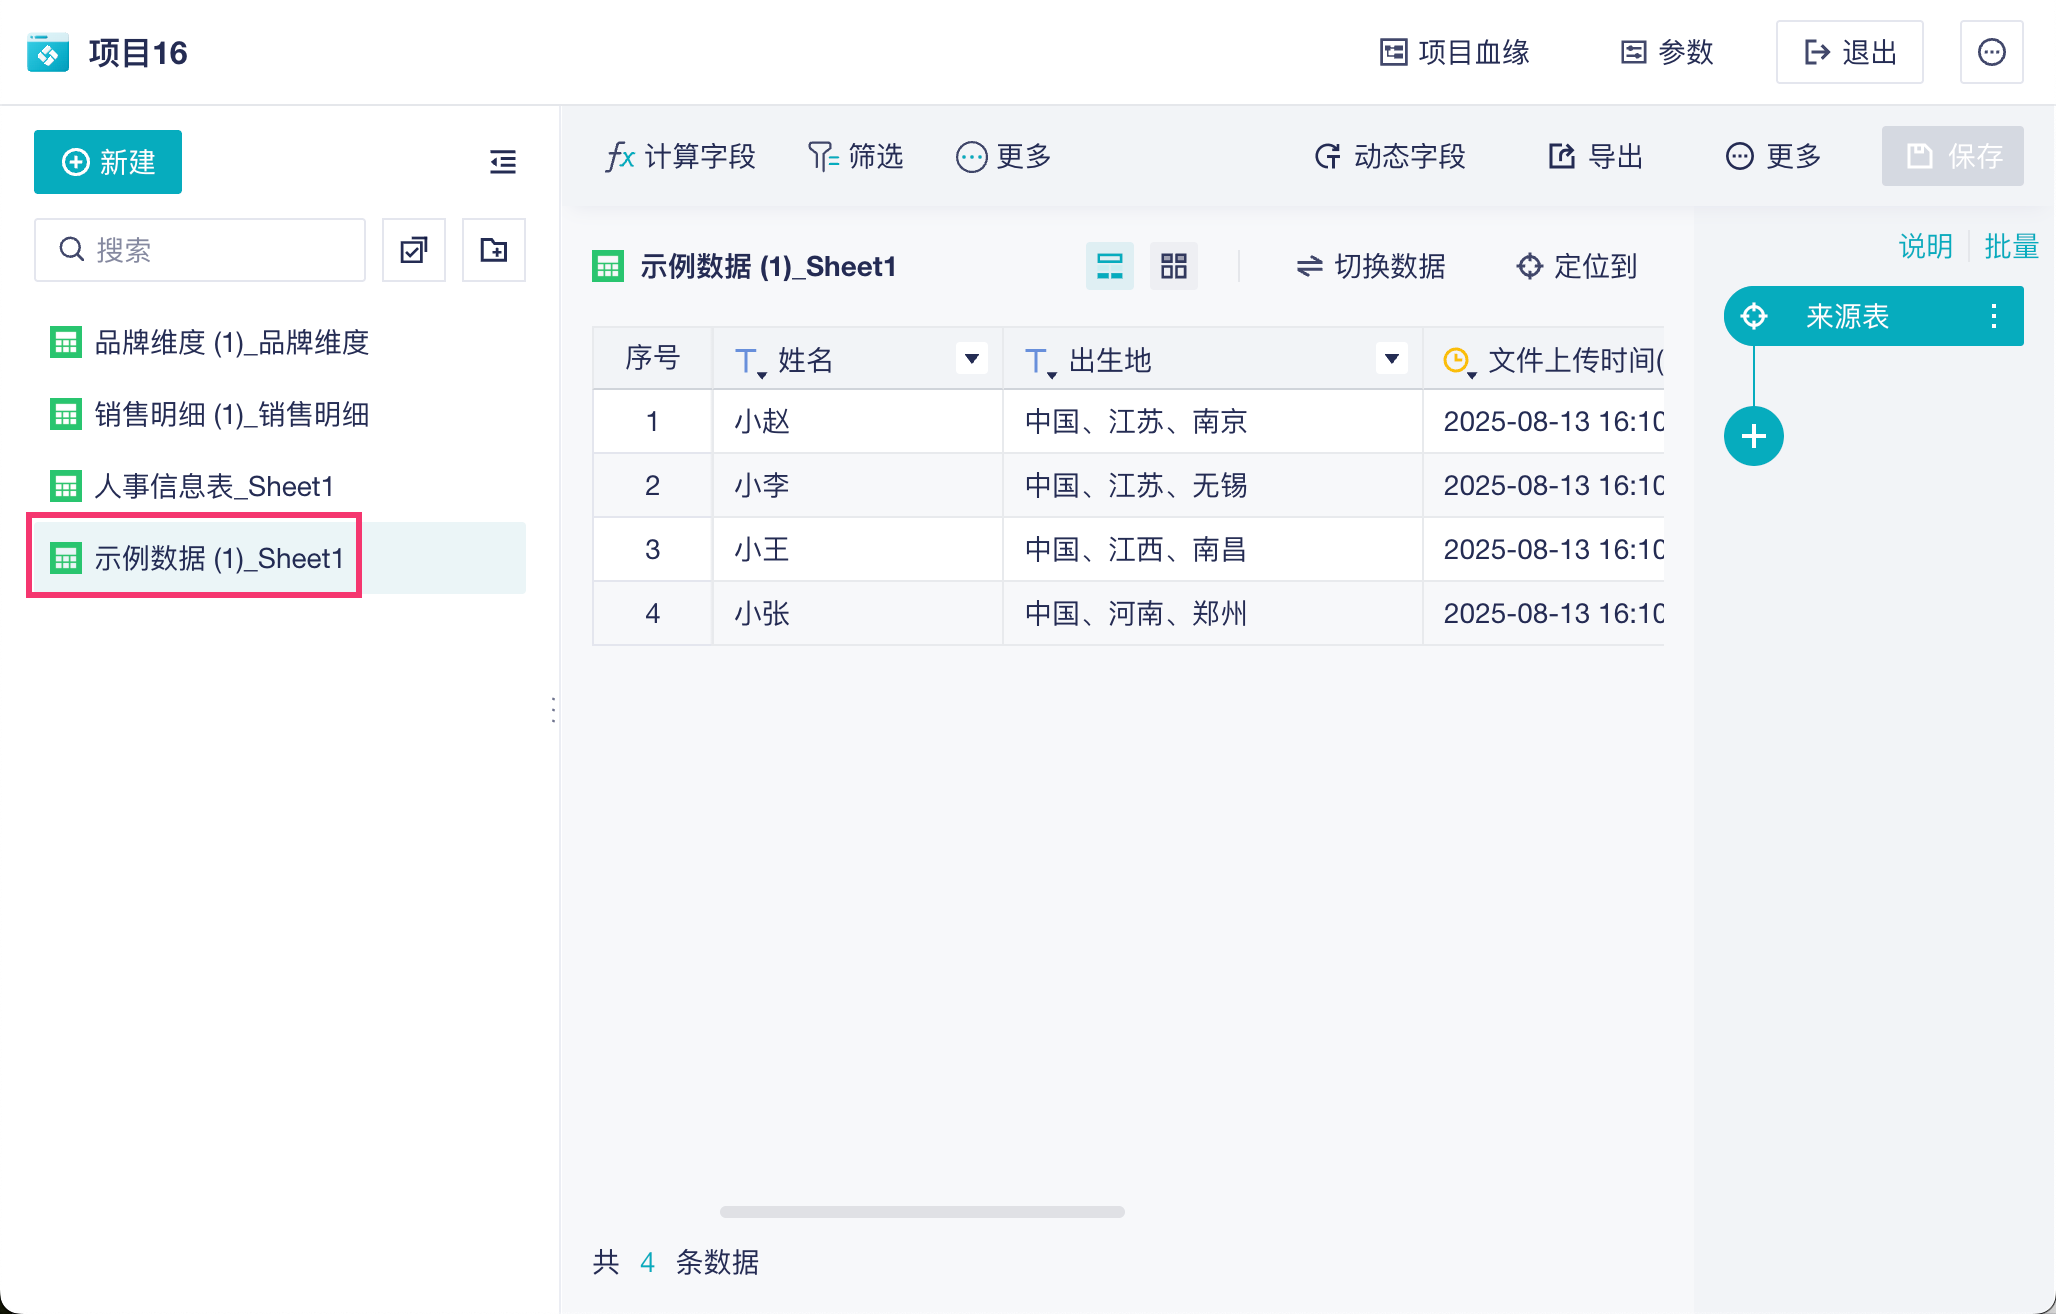Open the three-dot menu on 来源表 node
This screenshot has height=1314, width=2056.
pyautogui.click(x=1994, y=316)
